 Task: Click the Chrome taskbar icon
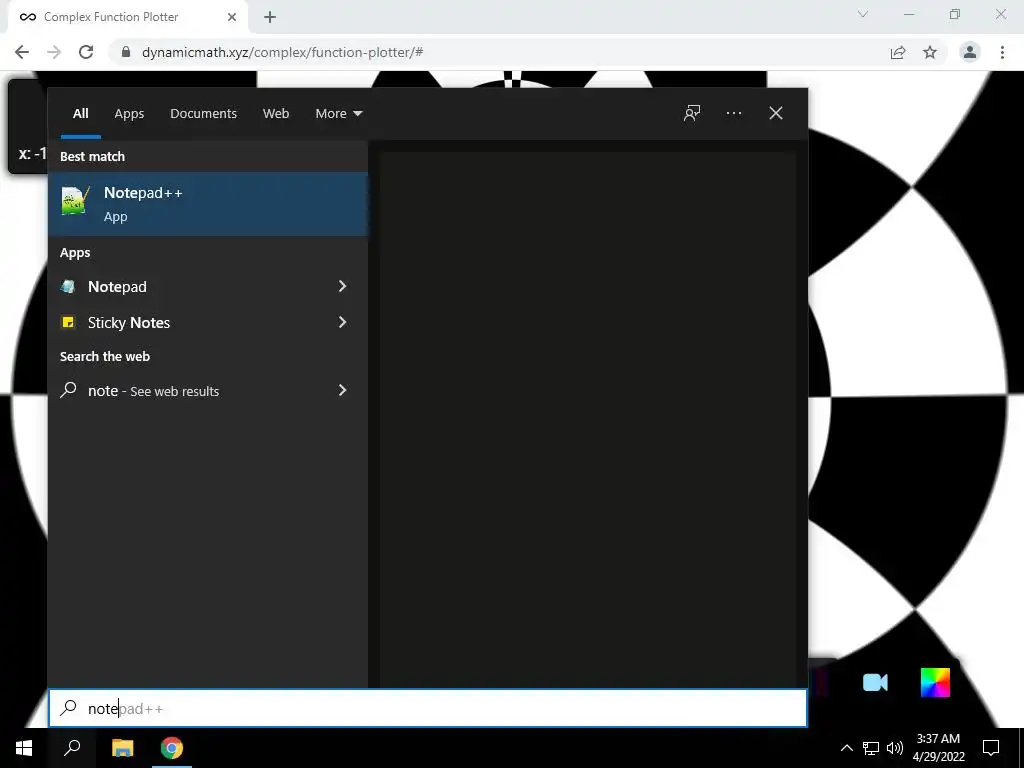click(172, 748)
